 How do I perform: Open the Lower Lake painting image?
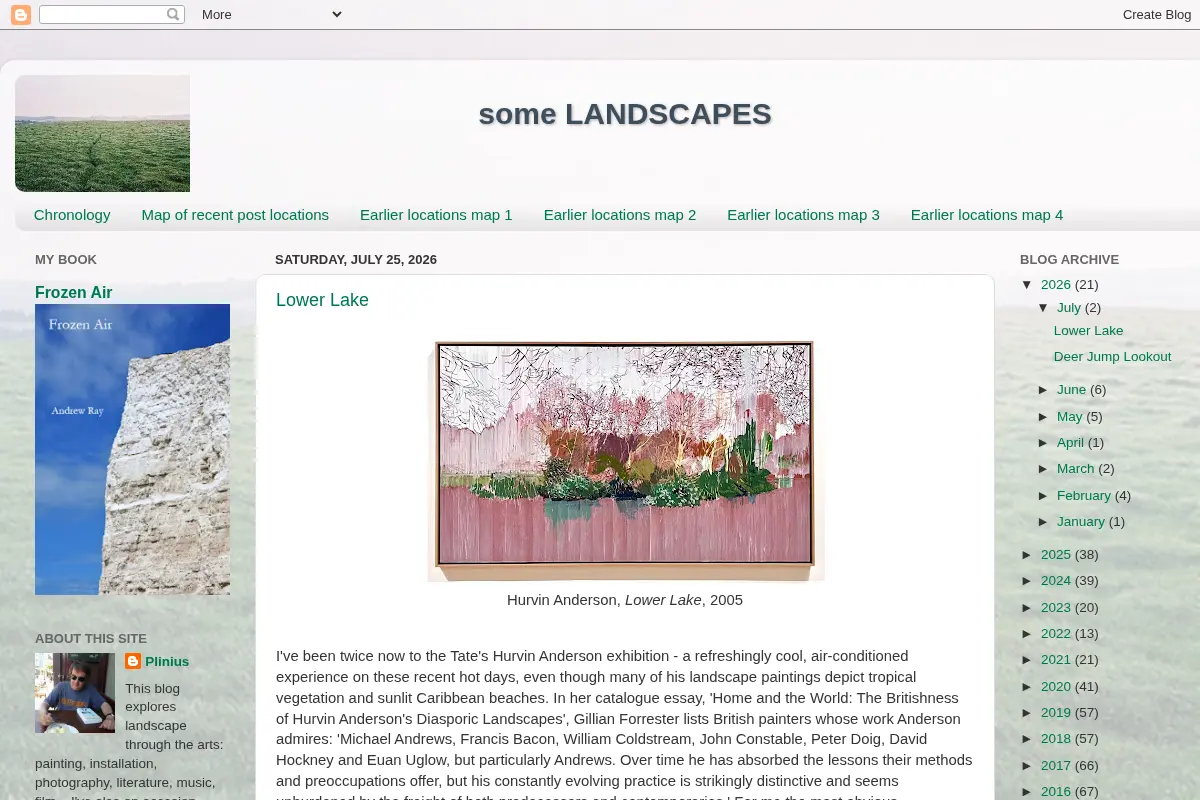click(625, 461)
